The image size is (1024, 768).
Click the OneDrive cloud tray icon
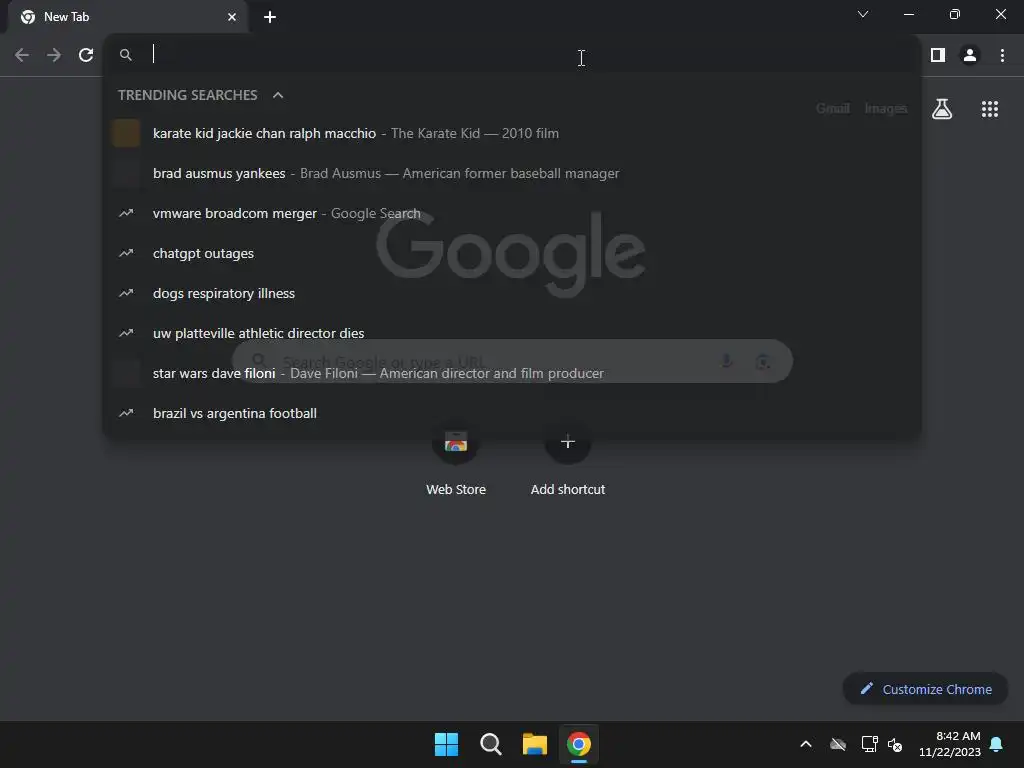point(838,744)
